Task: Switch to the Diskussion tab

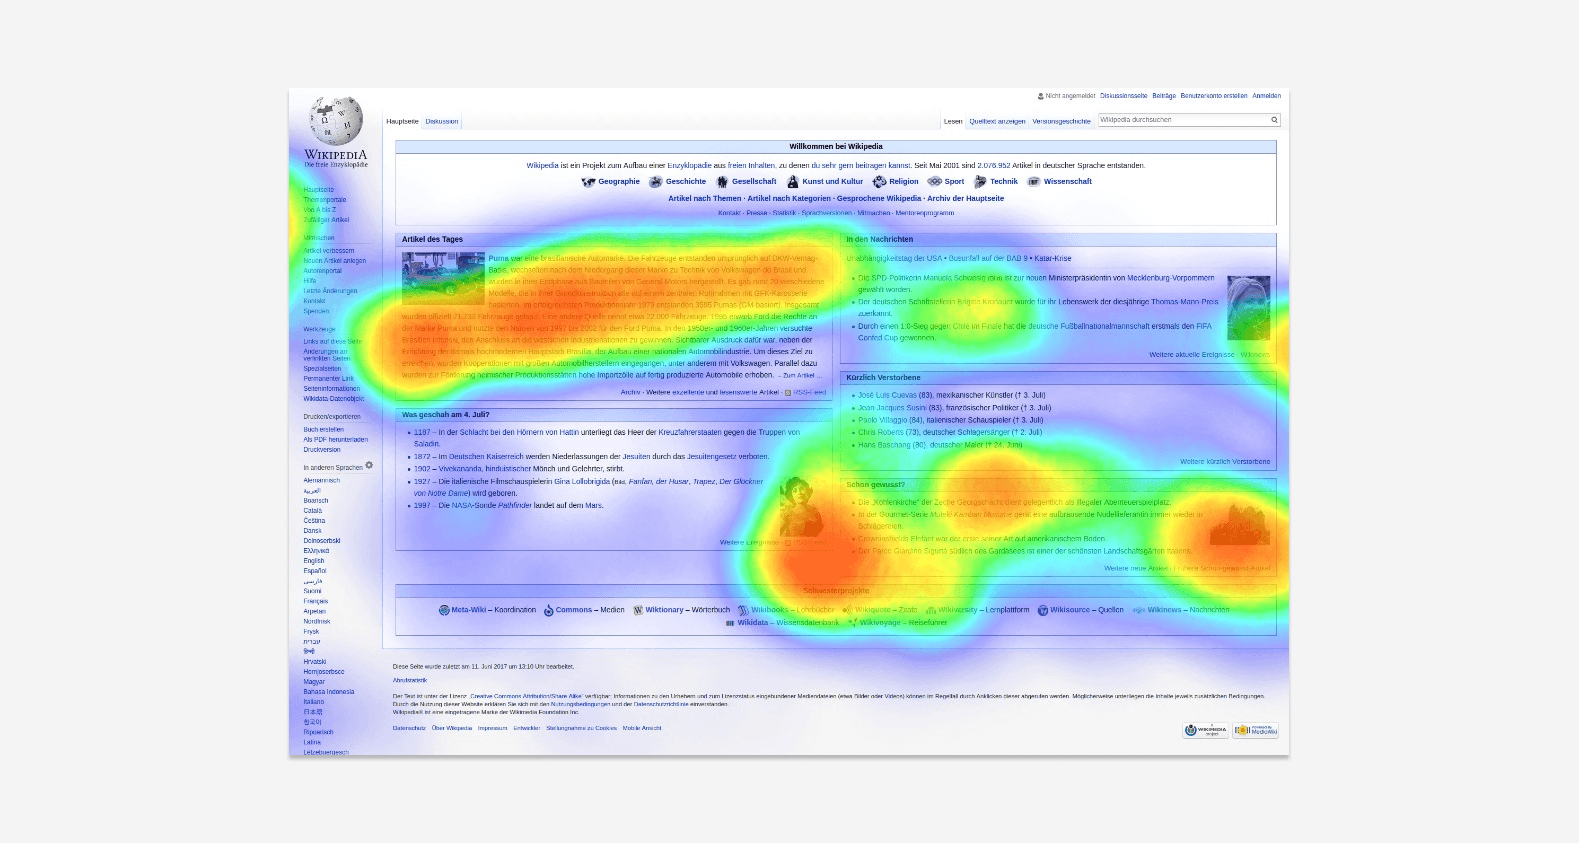Action: point(442,121)
